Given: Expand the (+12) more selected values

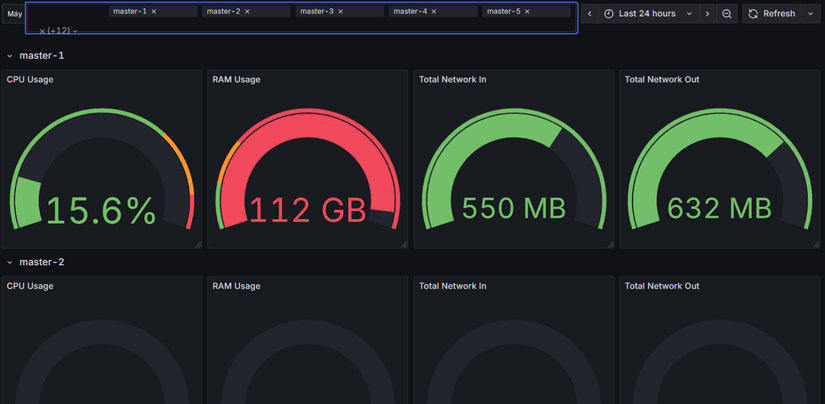Looking at the screenshot, I should (x=58, y=31).
